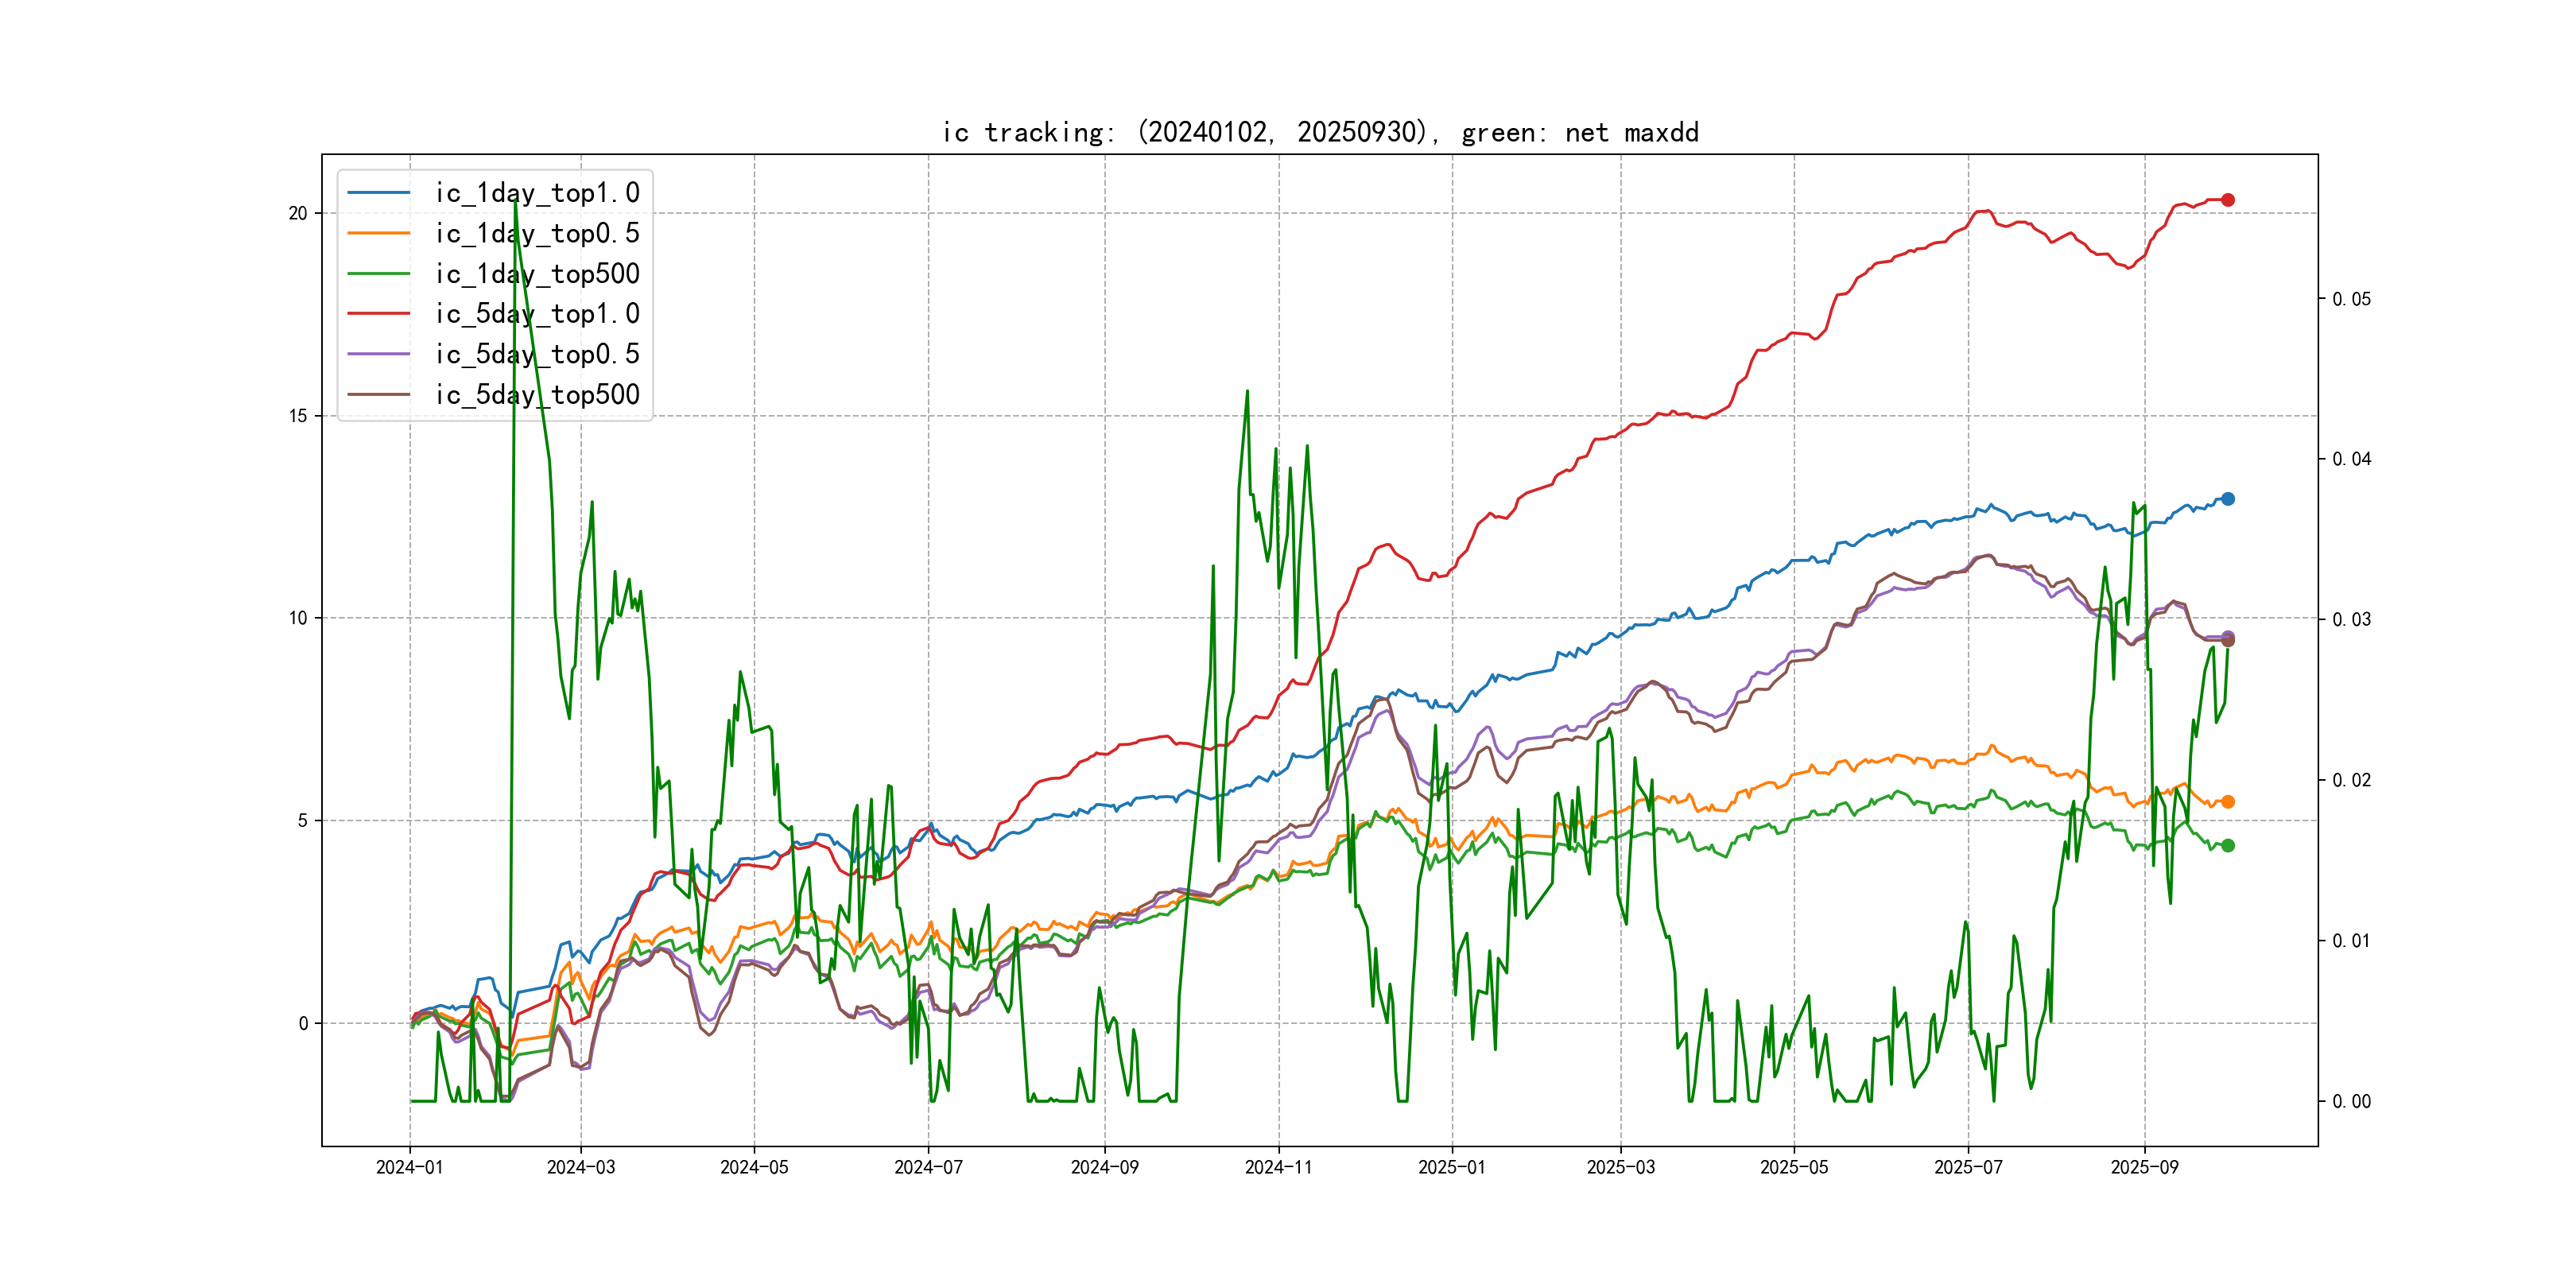Click the right y-axis label 0.00
Image resolution: width=2576 pixels, height=1288 pixels.
click(x=2351, y=1102)
